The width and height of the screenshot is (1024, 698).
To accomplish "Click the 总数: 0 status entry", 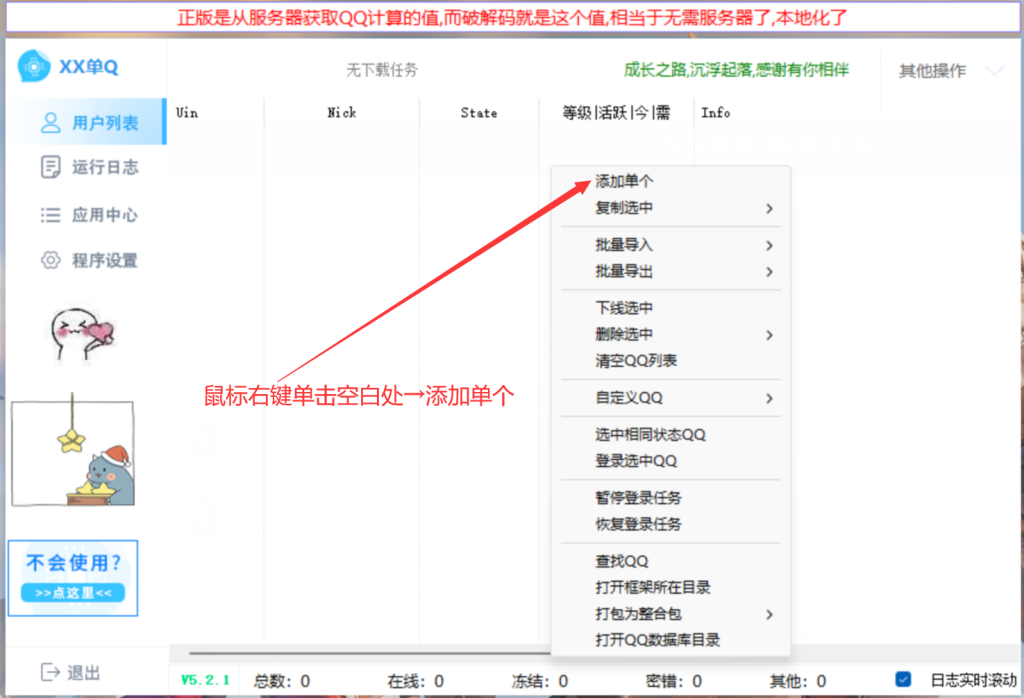I will pyautogui.click(x=282, y=681).
